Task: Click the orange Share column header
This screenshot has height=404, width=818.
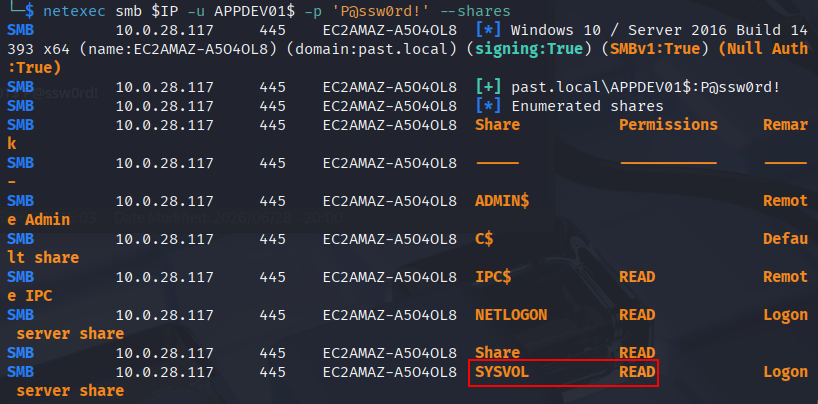Action: [x=497, y=125]
